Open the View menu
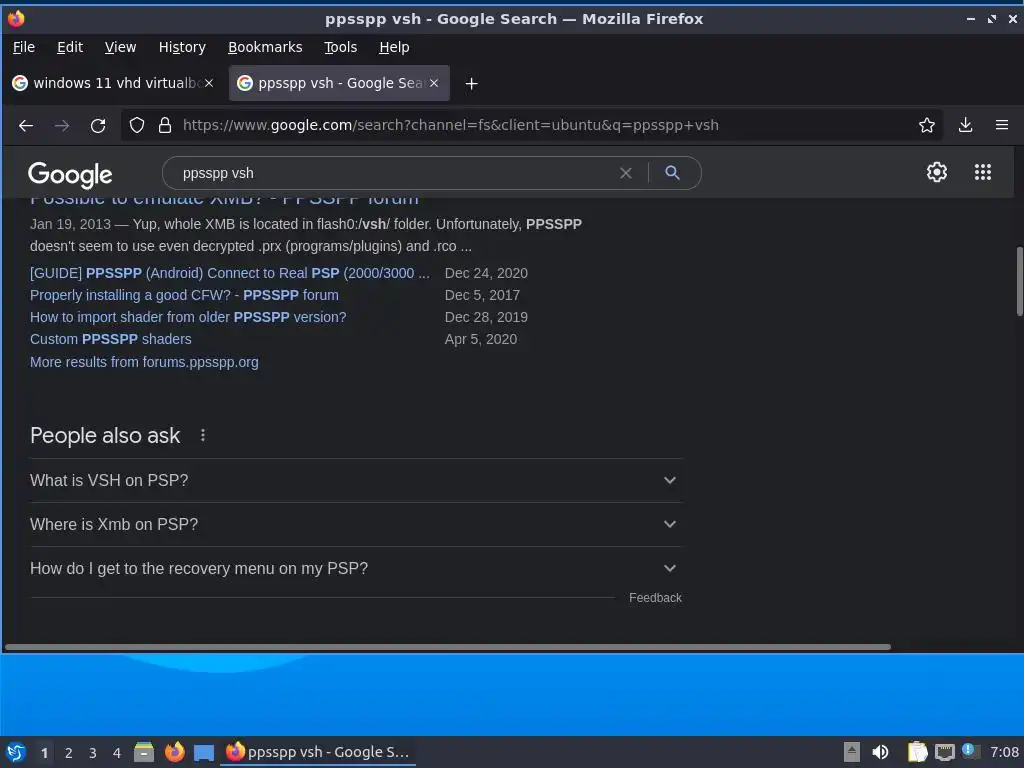This screenshot has height=768, width=1024. point(120,47)
